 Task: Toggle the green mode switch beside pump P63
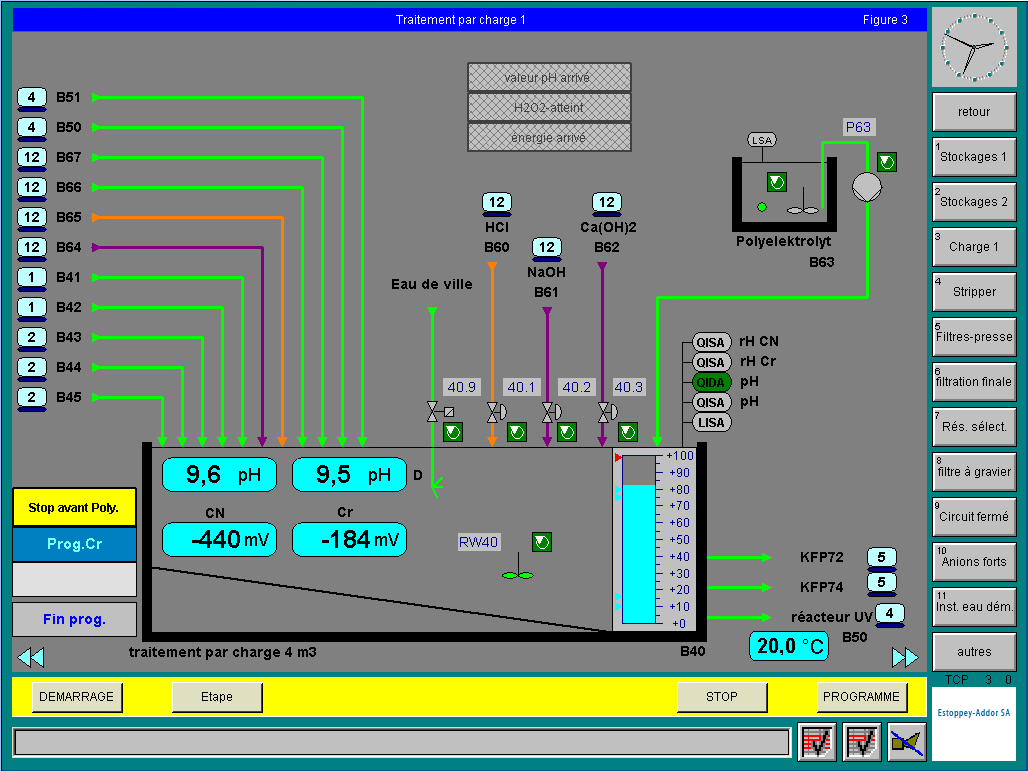pos(887,162)
